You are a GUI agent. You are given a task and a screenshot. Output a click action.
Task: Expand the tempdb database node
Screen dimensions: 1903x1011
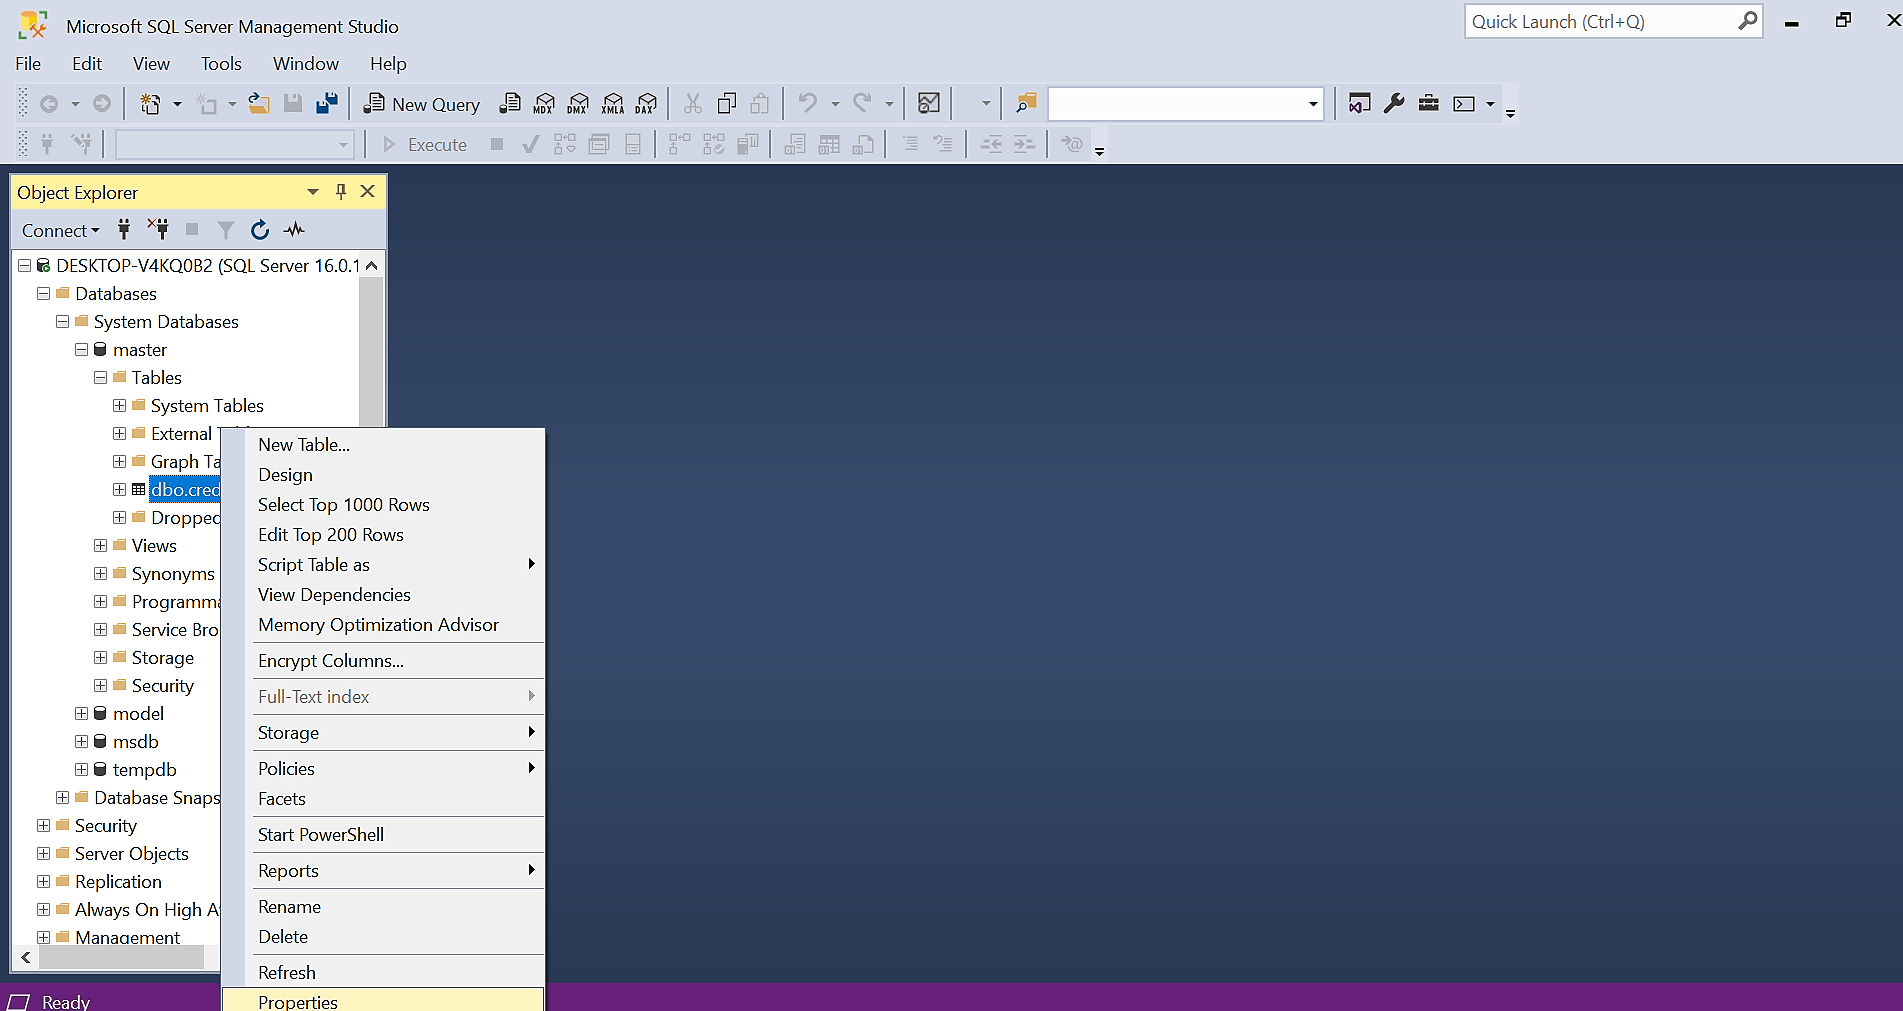81,770
